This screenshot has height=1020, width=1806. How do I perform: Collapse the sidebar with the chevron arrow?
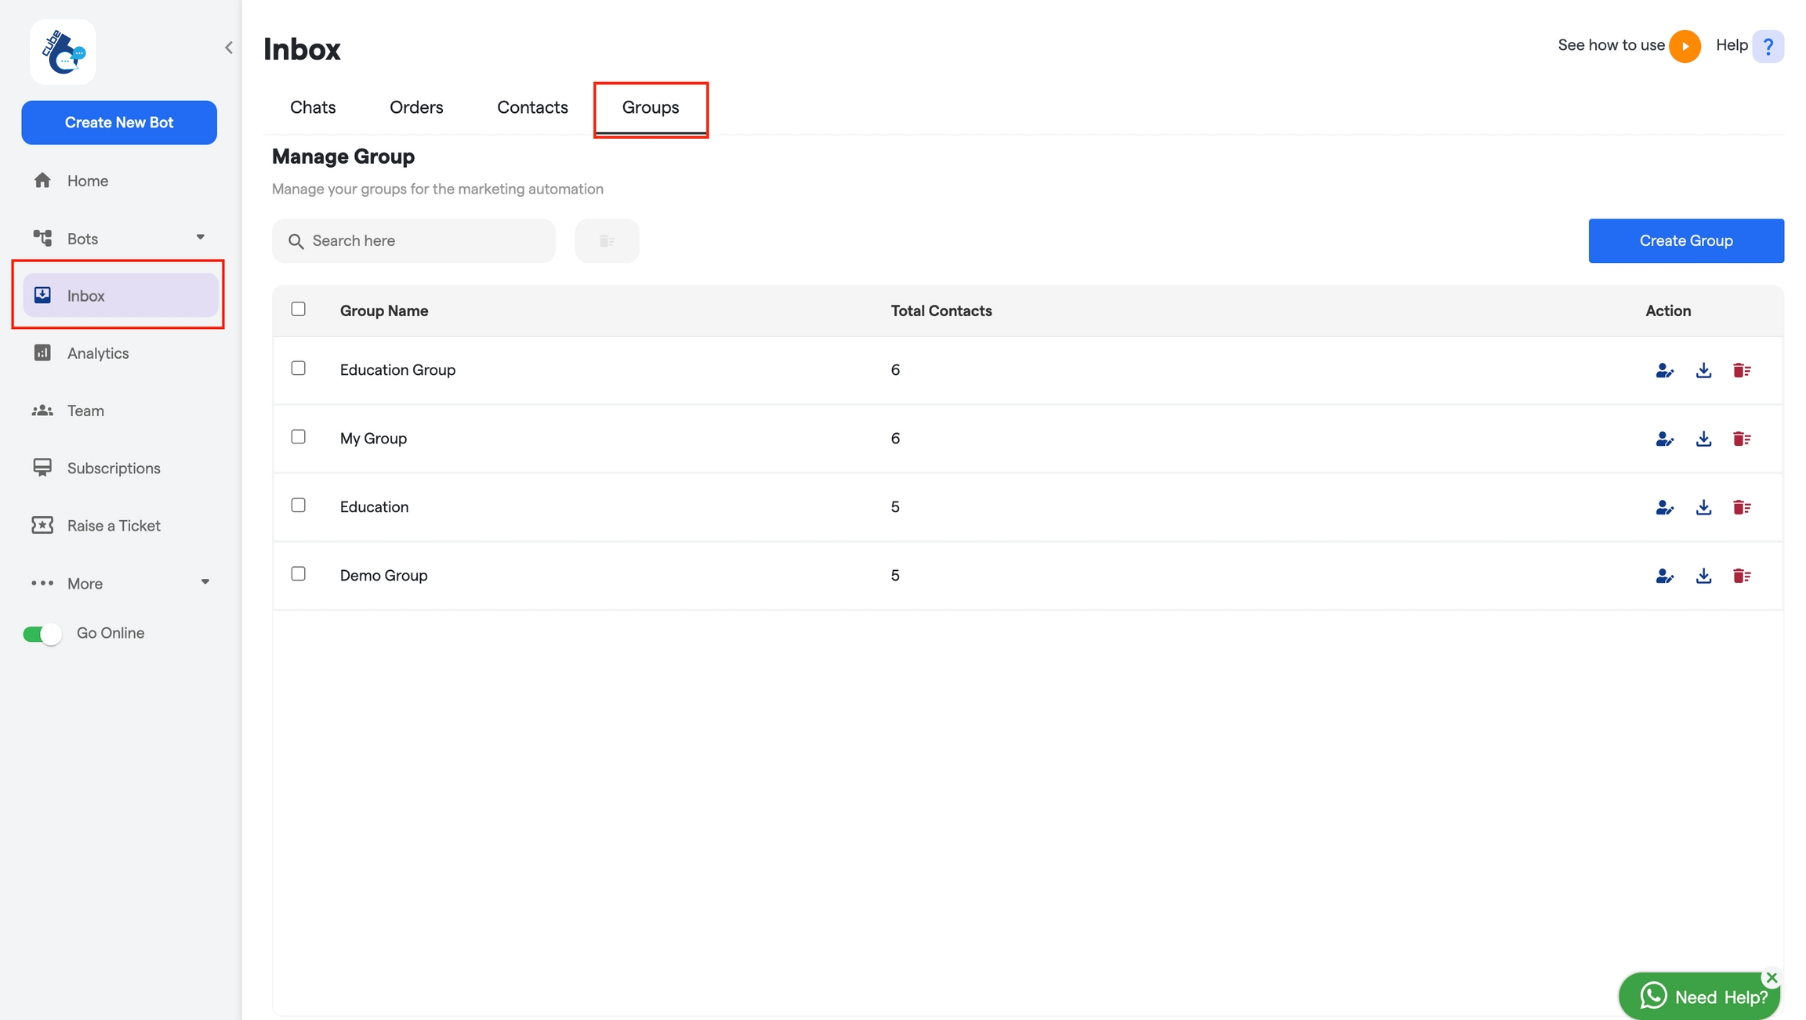228,47
